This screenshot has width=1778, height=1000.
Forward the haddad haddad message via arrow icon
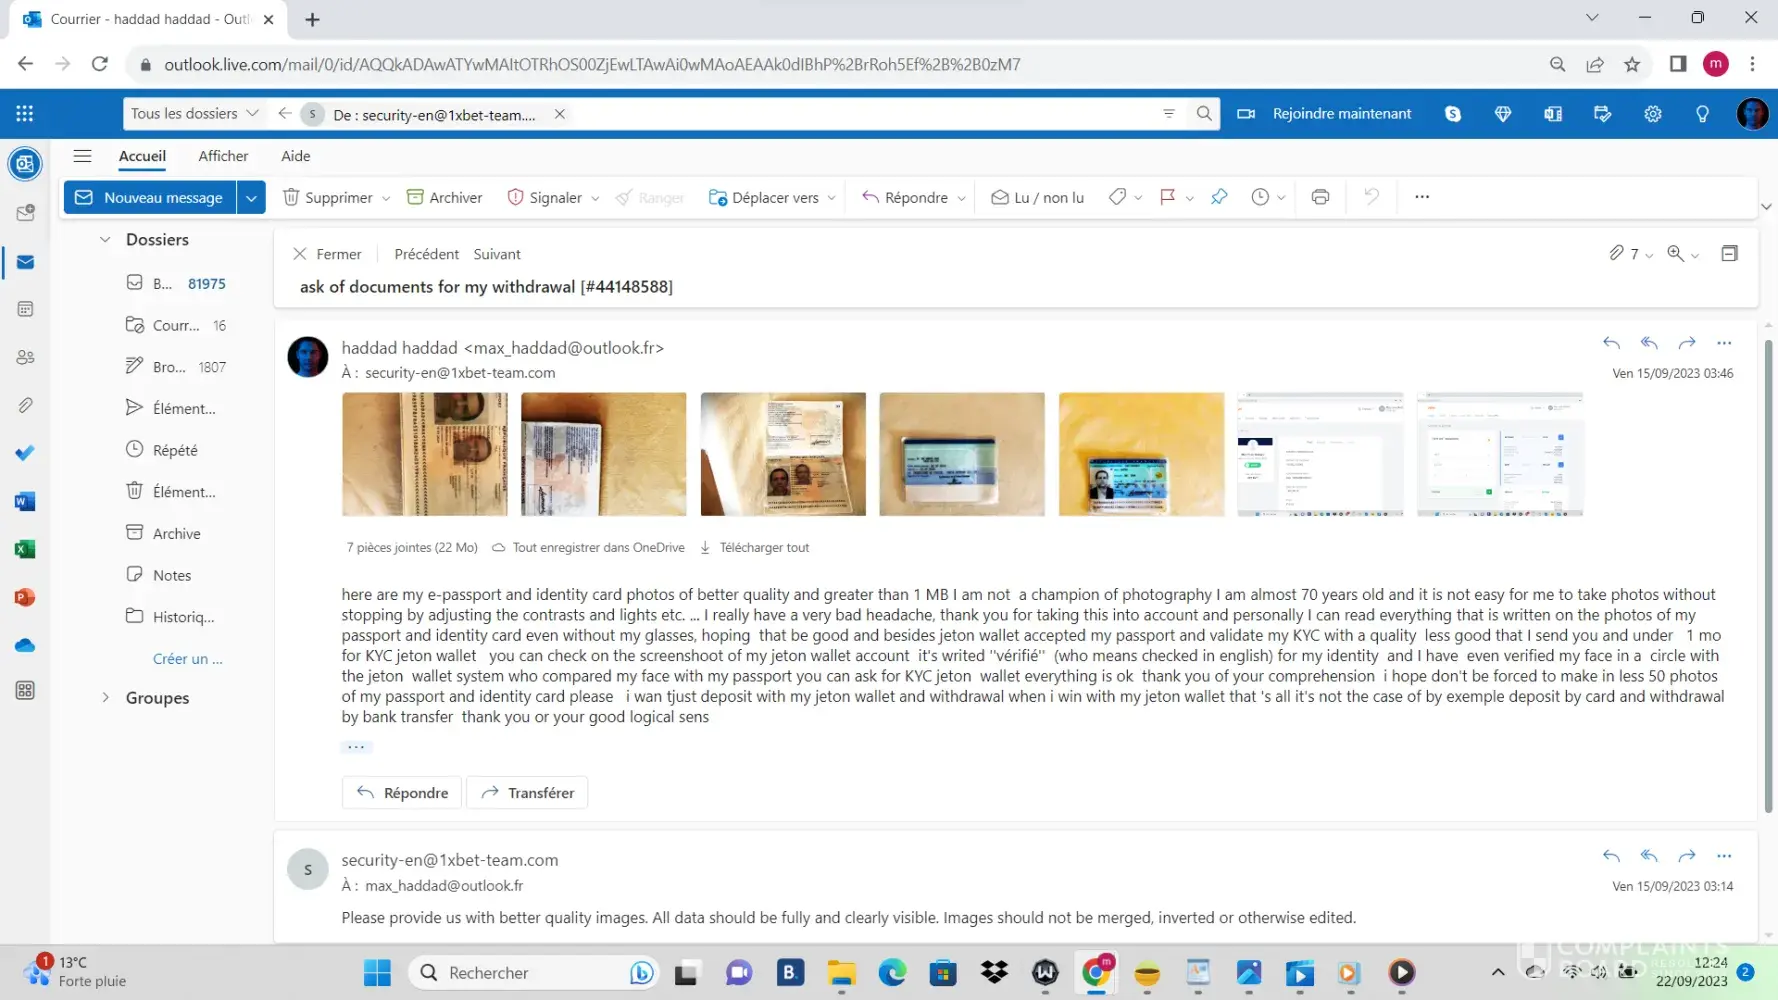pos(1687,343)
